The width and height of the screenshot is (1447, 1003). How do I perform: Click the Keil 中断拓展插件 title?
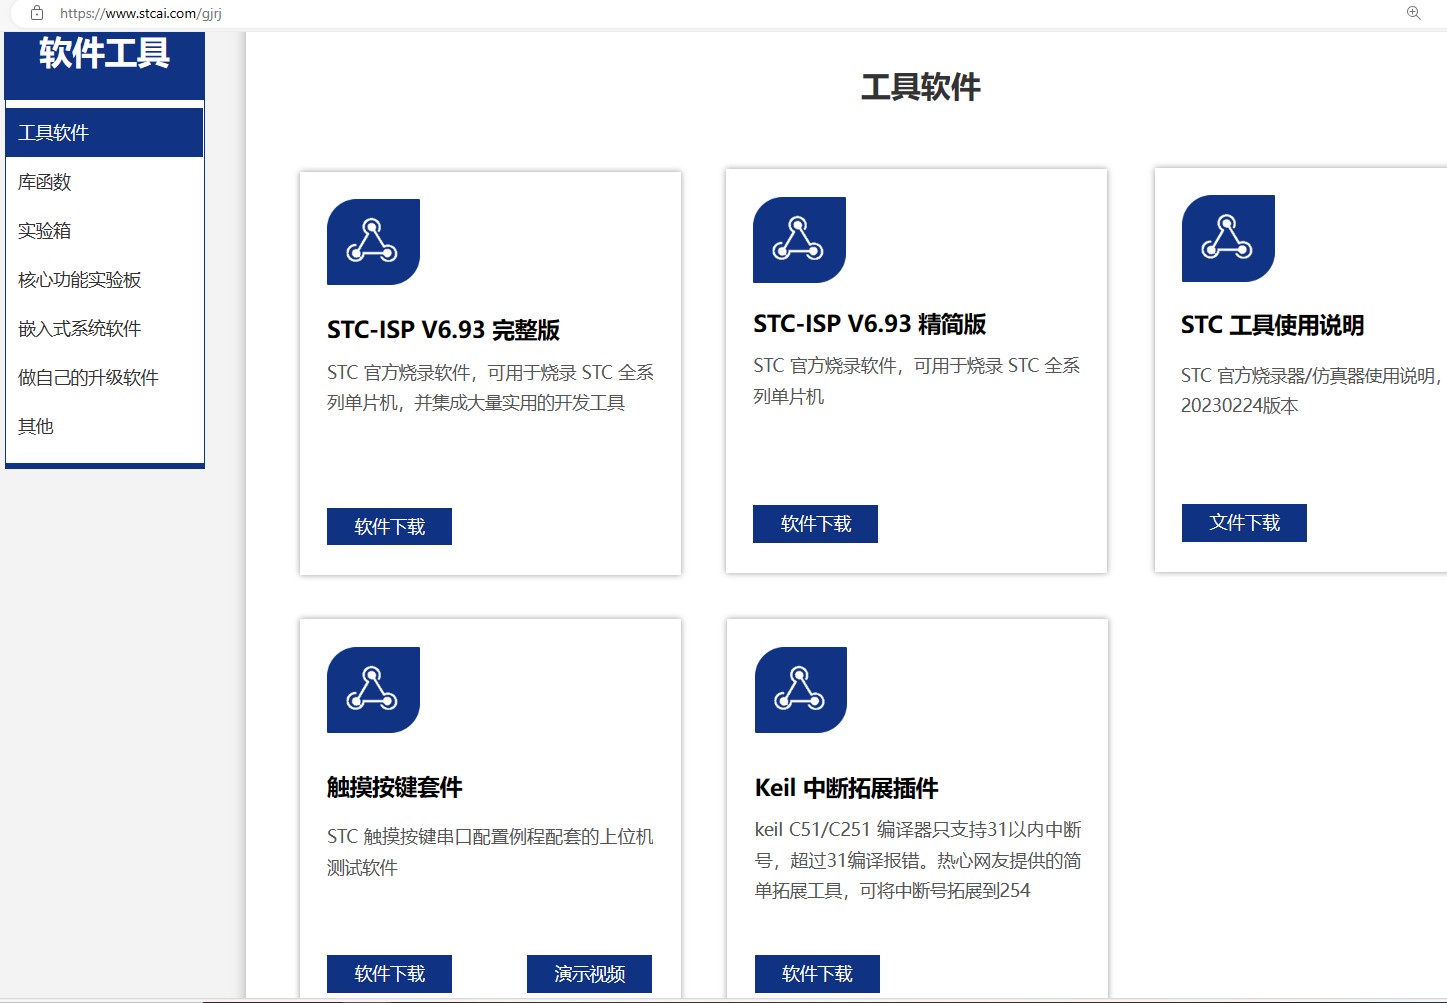pyautogui.click(x=847, y=788)
